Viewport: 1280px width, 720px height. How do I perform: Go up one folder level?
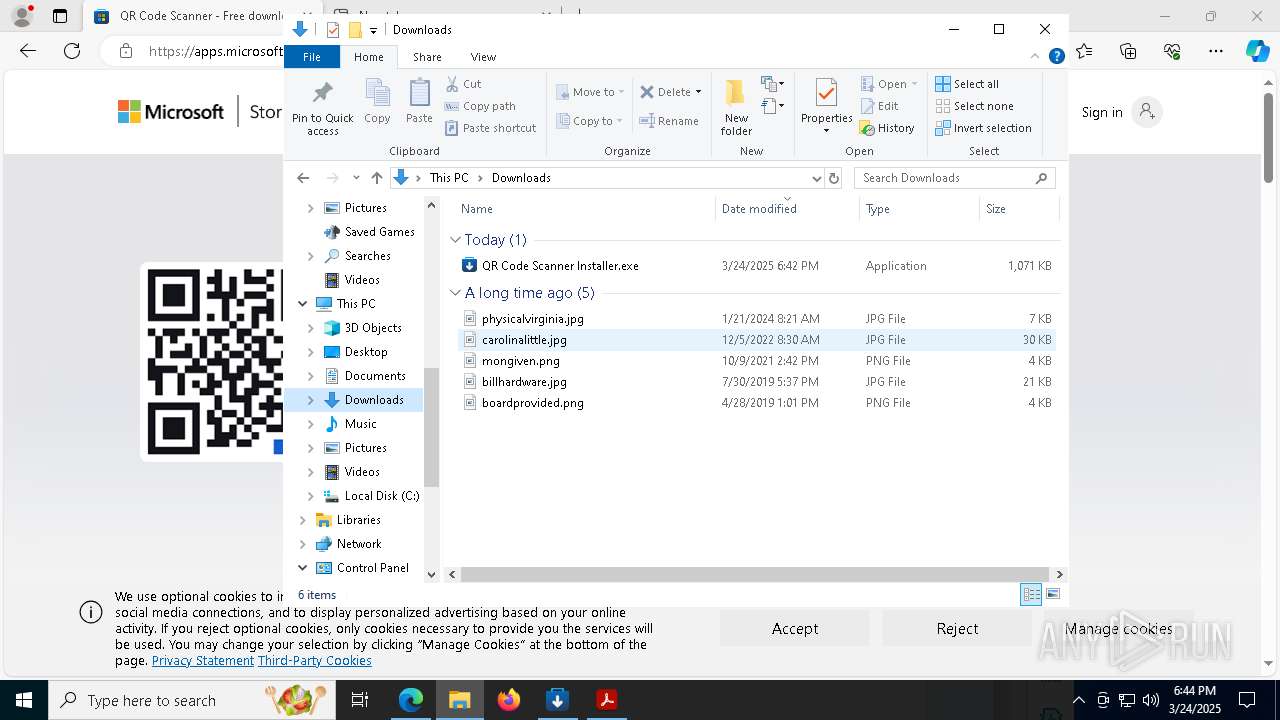pyautogui.click(x=376, y=178)
